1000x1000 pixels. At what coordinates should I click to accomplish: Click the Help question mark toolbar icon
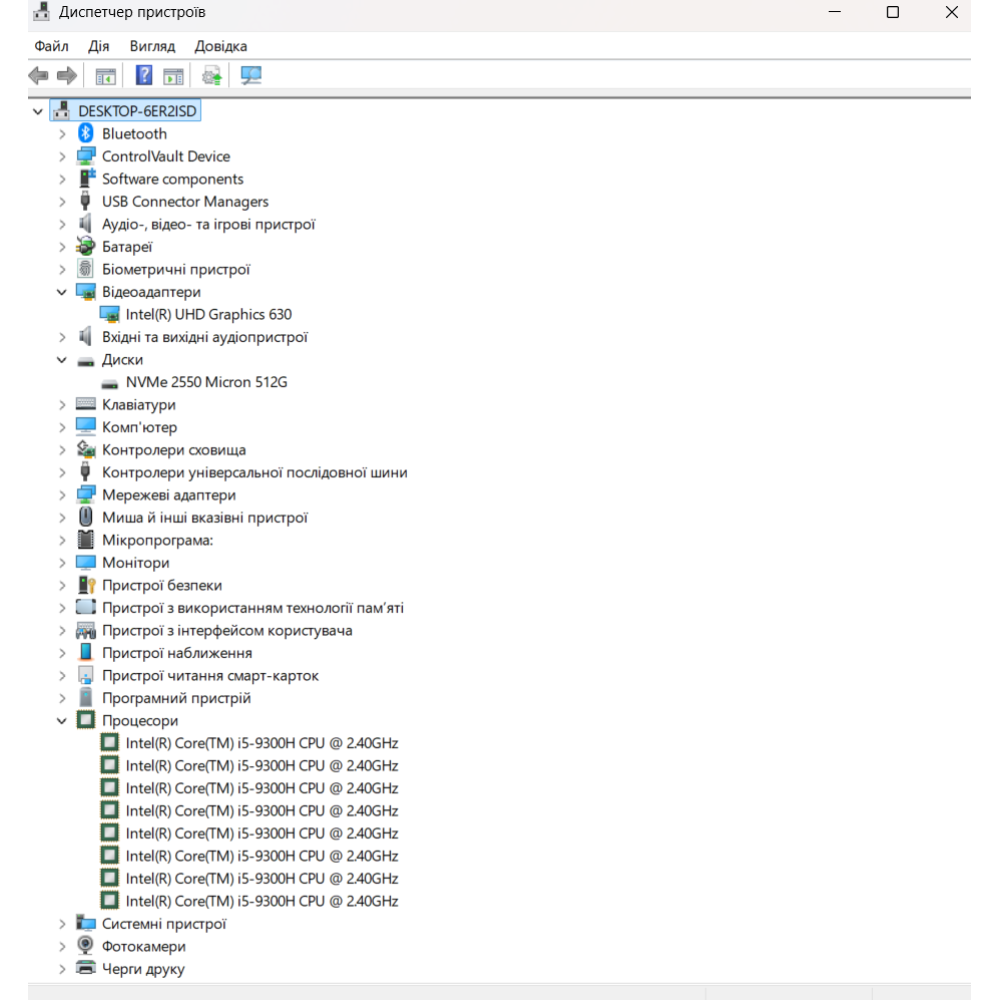coord(144,75)
